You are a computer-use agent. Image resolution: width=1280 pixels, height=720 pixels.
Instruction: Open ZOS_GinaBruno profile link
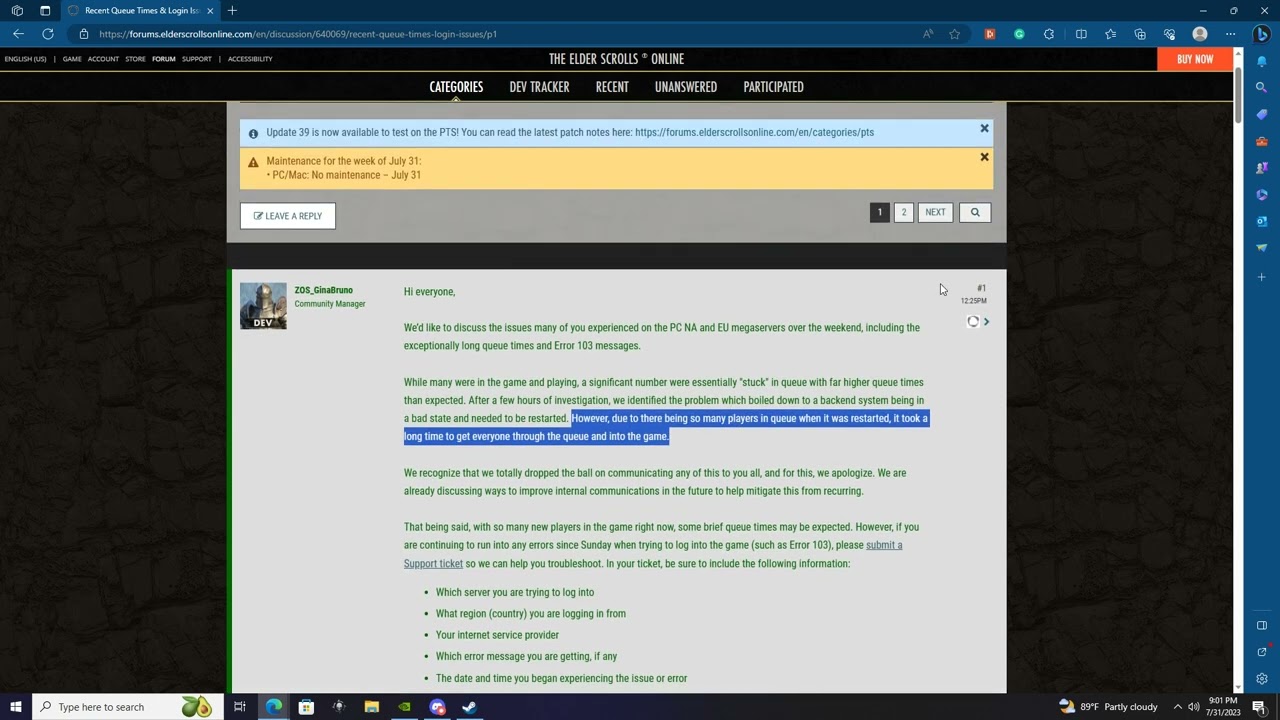[323, 290]
